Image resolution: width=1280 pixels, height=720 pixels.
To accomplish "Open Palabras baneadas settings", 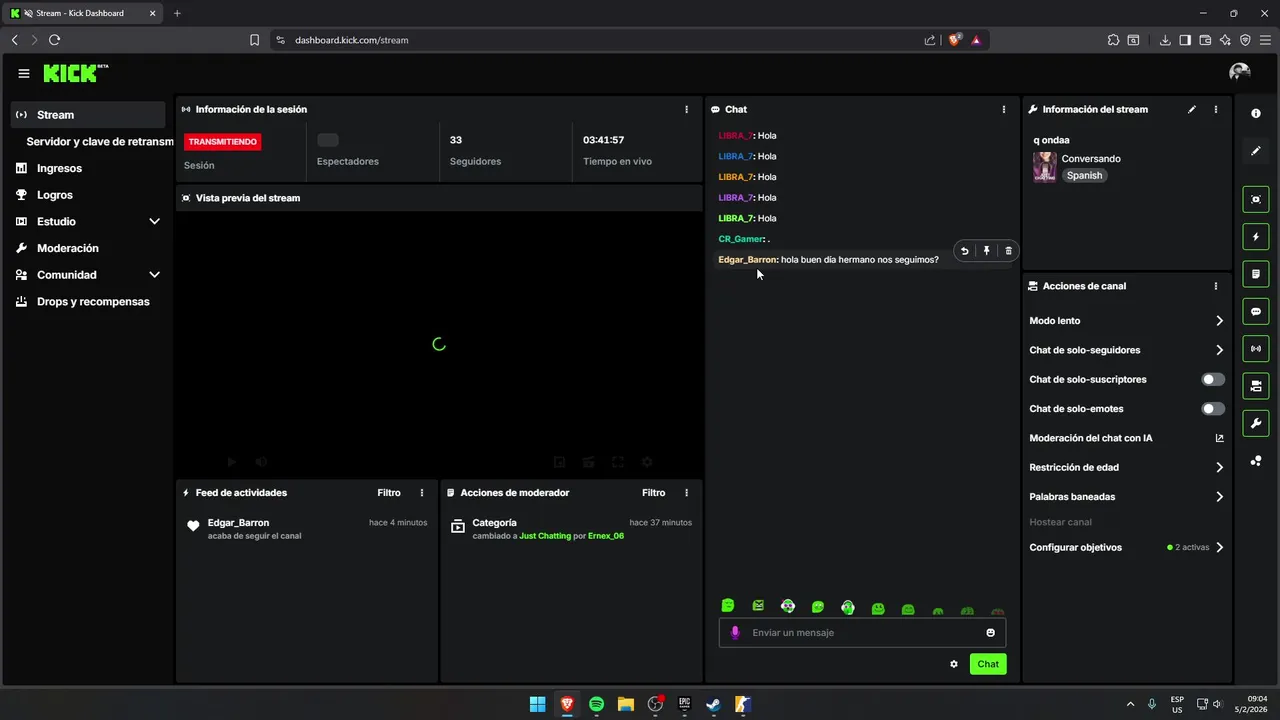I will [1126, 497].
